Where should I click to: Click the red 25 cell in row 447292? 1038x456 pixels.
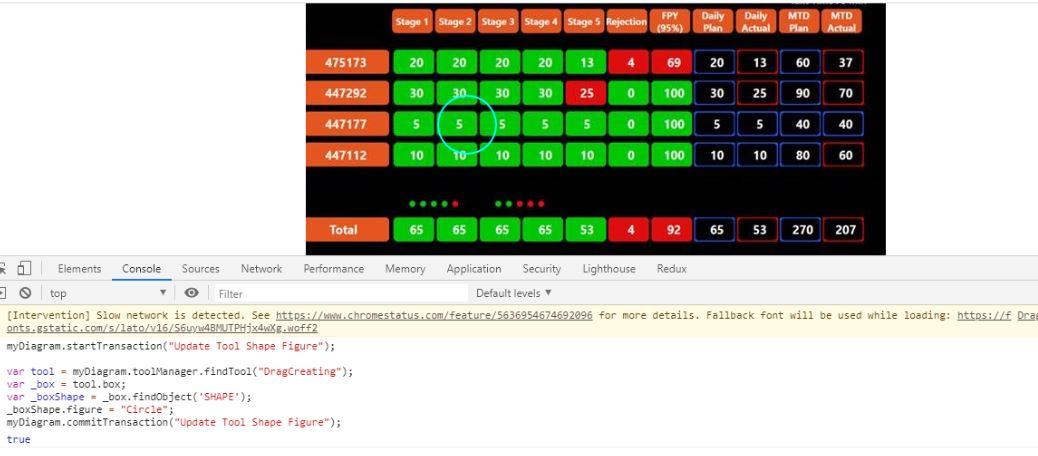pos(586,93)
